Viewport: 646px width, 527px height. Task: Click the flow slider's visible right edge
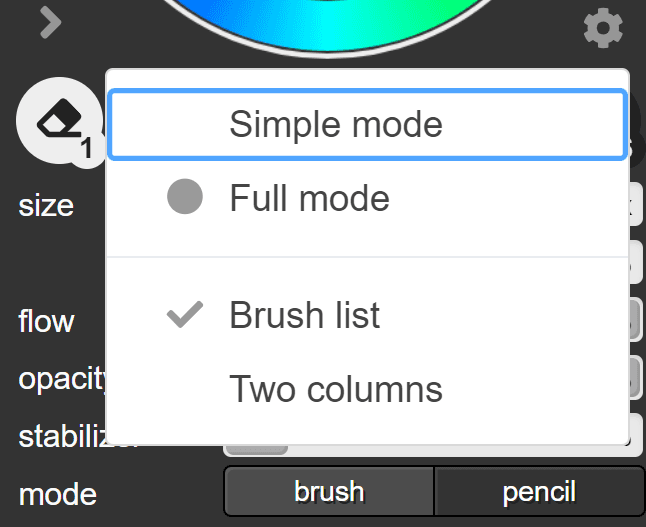pos(634,321)
